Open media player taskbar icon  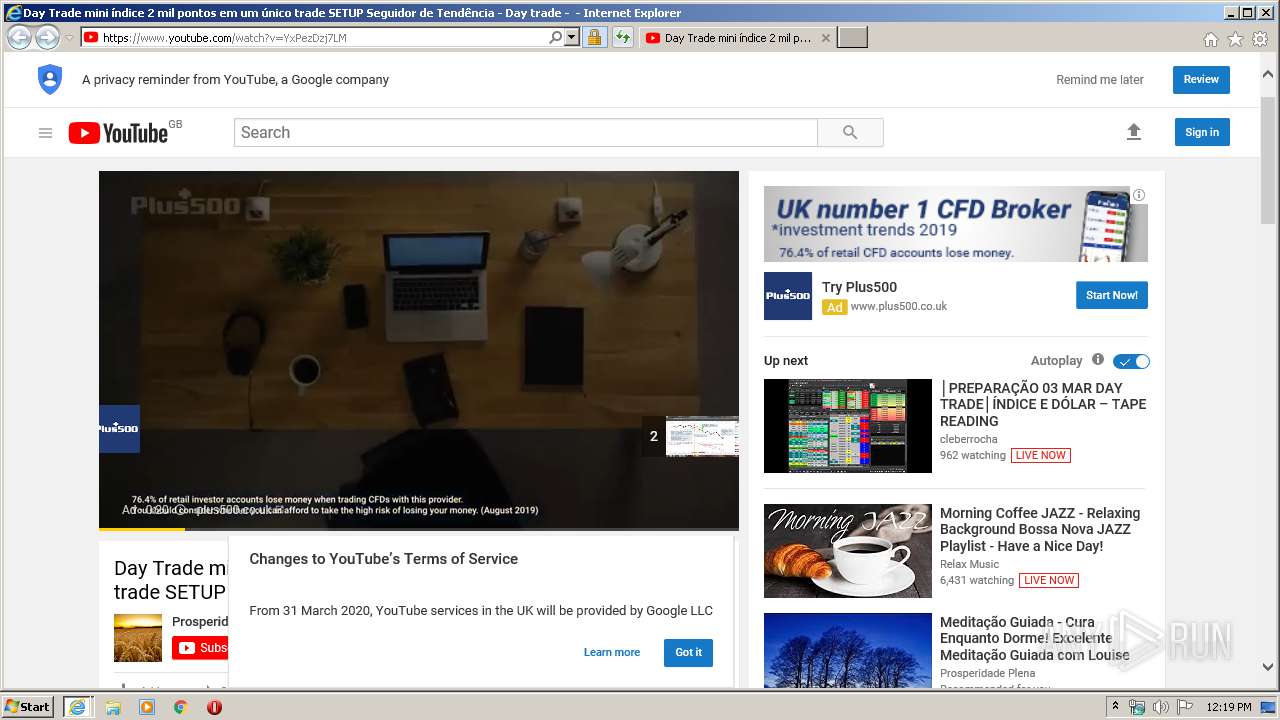point(147,707)
